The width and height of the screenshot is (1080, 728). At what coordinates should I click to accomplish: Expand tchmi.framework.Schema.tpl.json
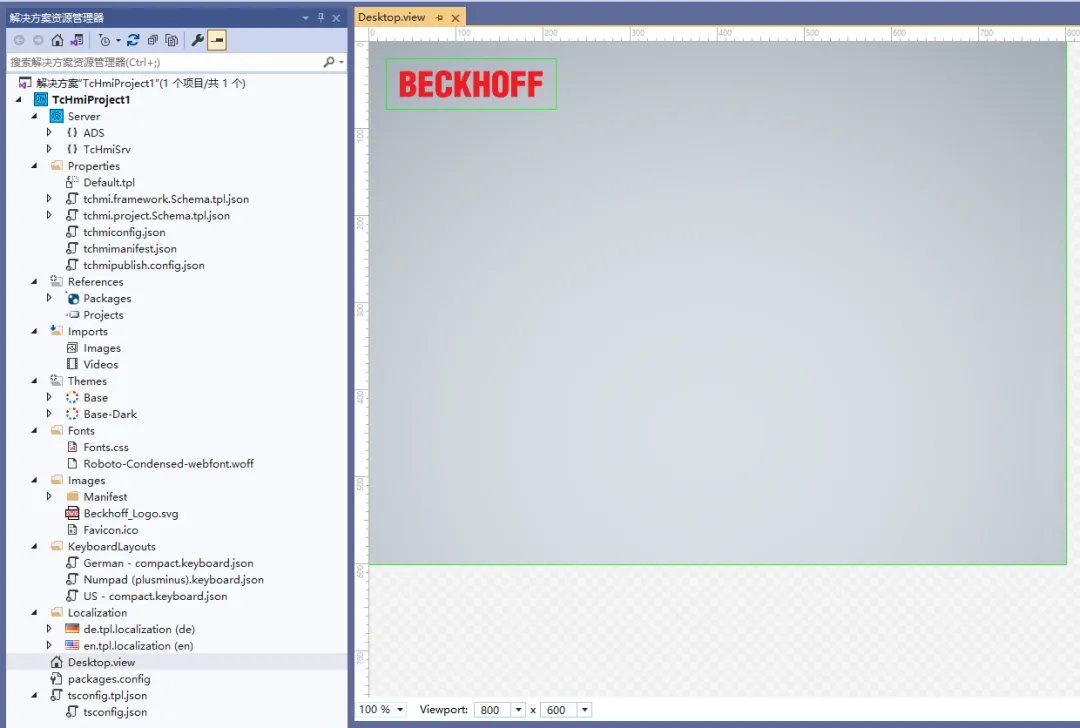[49, 198]
